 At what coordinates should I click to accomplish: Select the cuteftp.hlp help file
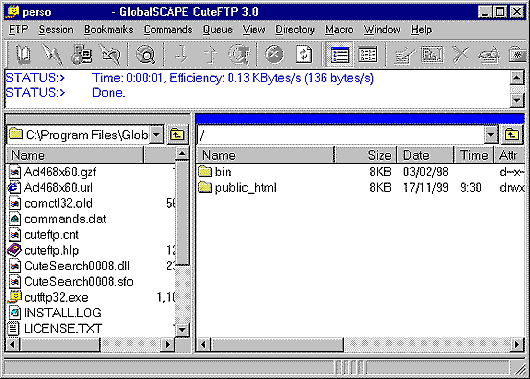43,250
